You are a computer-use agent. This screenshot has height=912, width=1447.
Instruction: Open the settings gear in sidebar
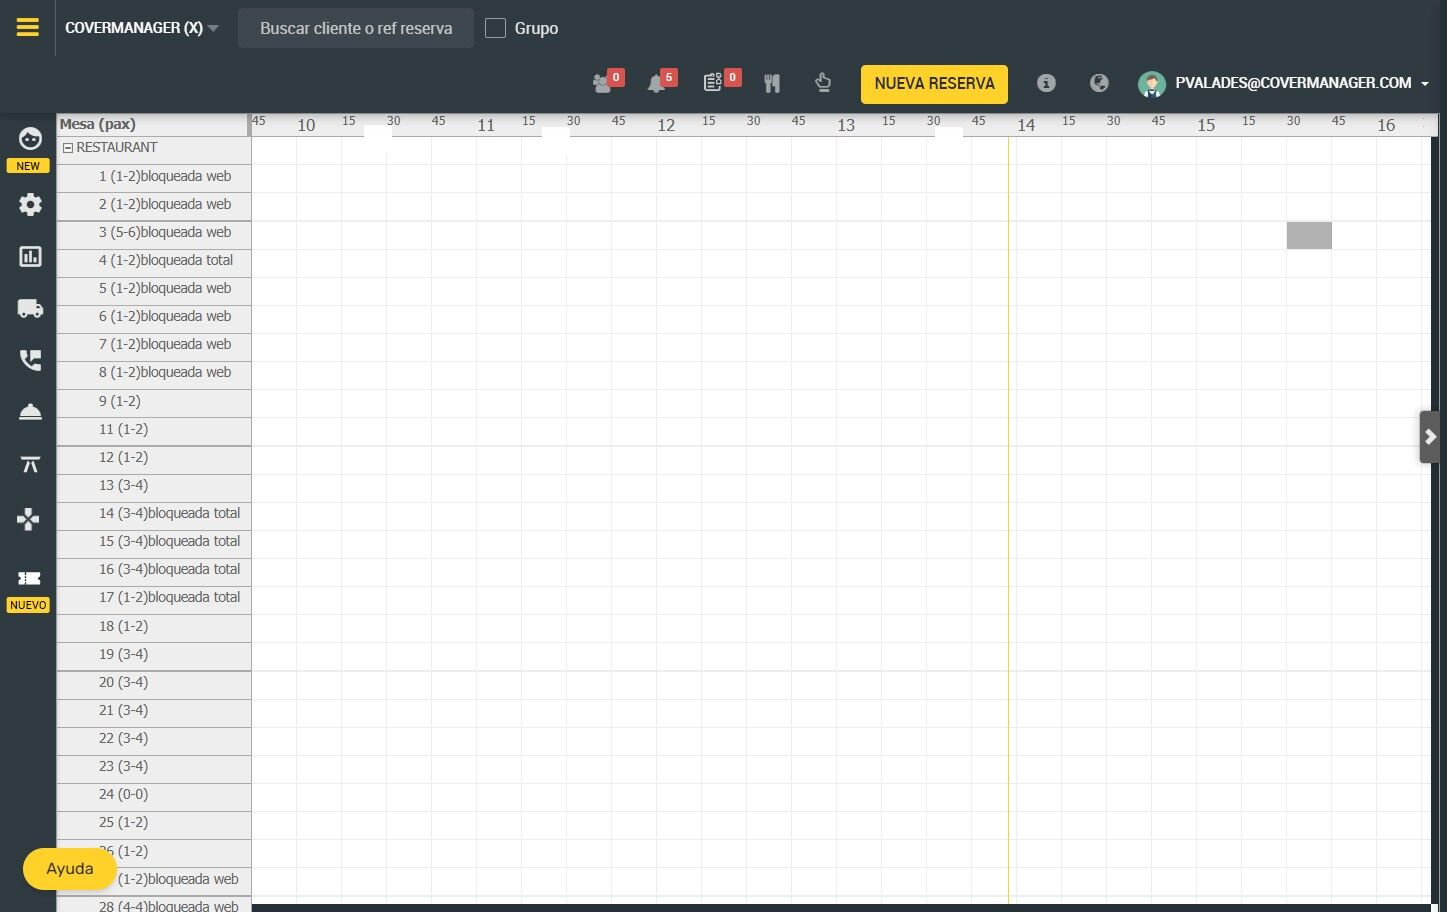click(x=30, y=205)
